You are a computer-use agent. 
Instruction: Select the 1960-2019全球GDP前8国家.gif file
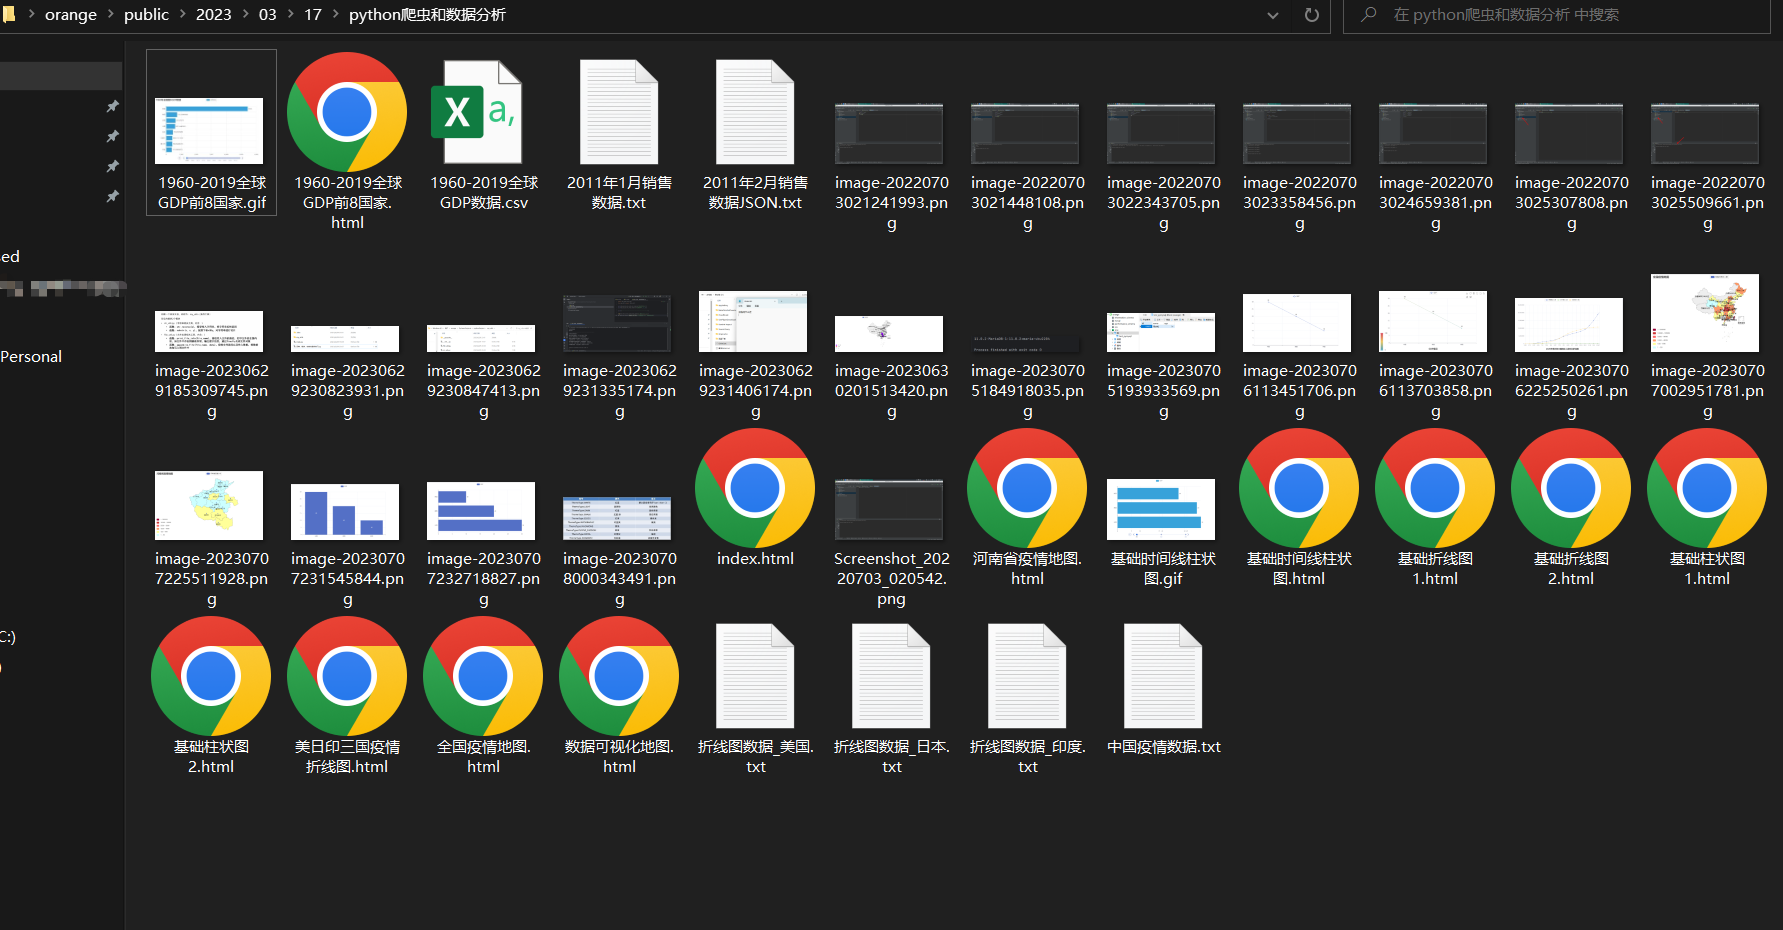(x=210, y=131)
